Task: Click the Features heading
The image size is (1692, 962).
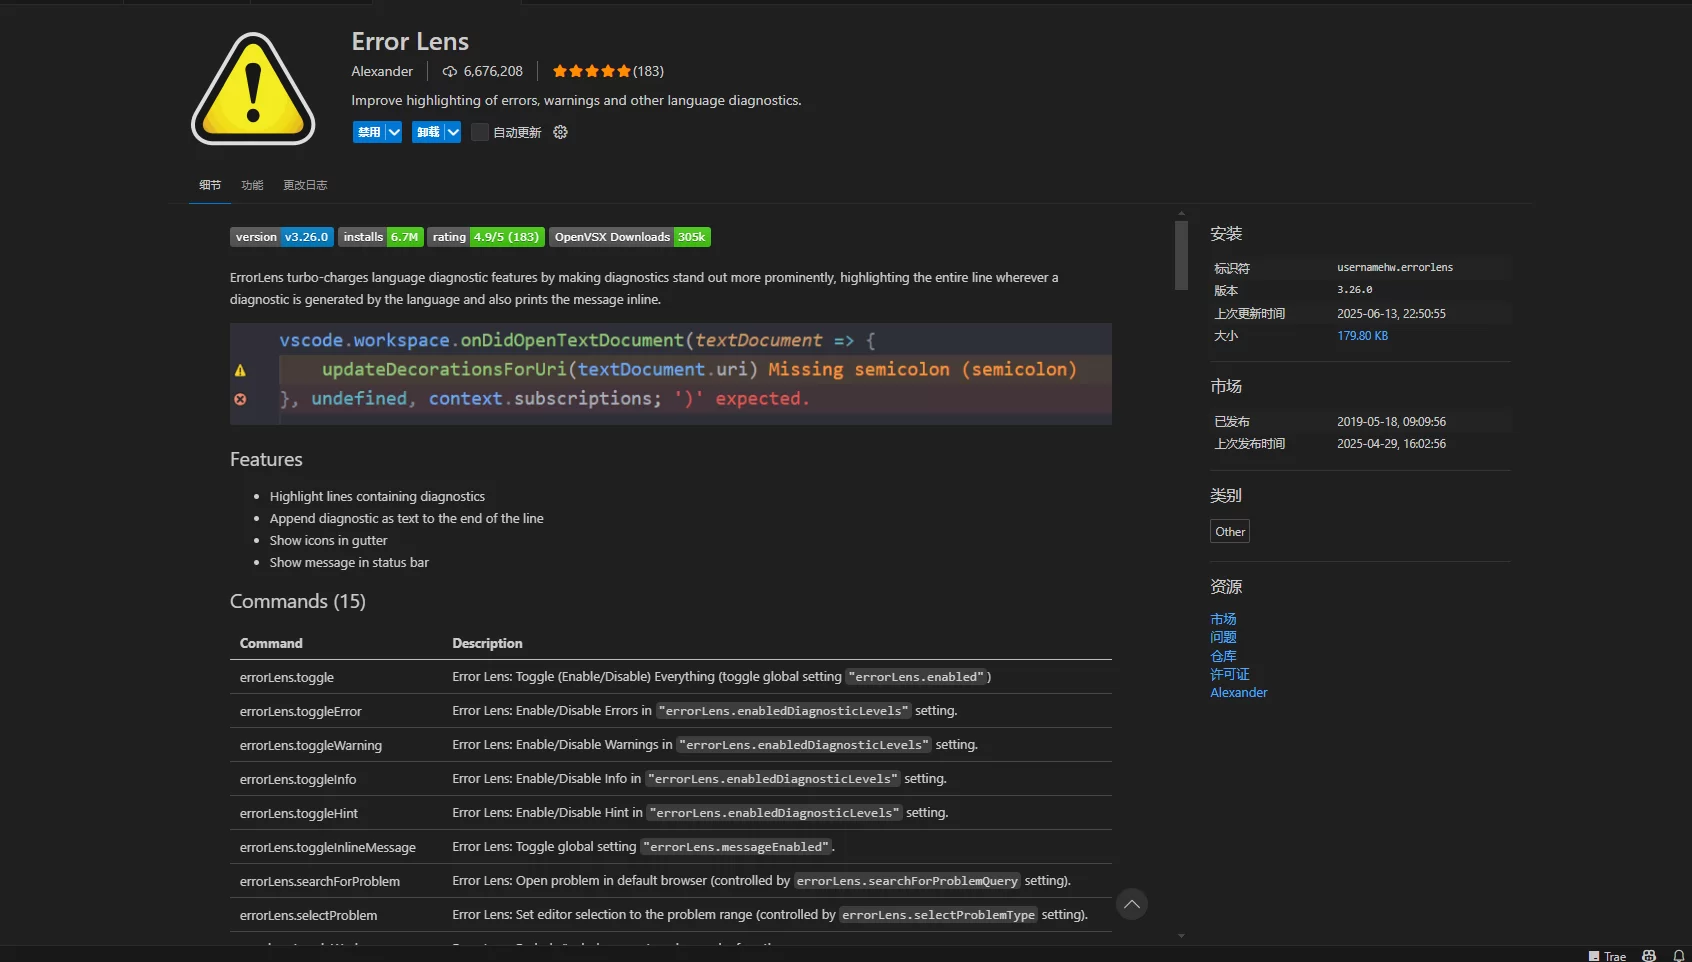Action: pyautogui.click(x=266, y=459)
